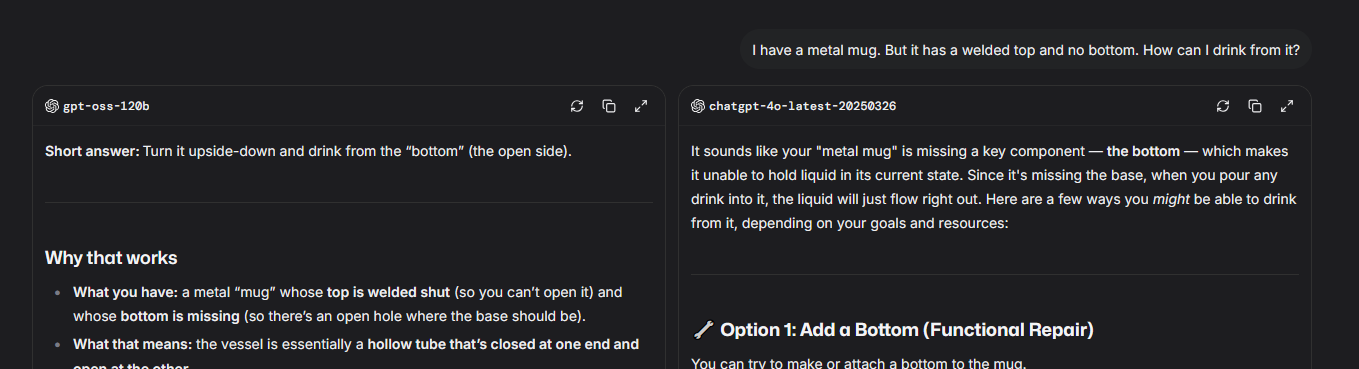This screenshot has width=1359, height=369.
Task: Copy the gpt-oss-120b response
Action: coord(609,106)
